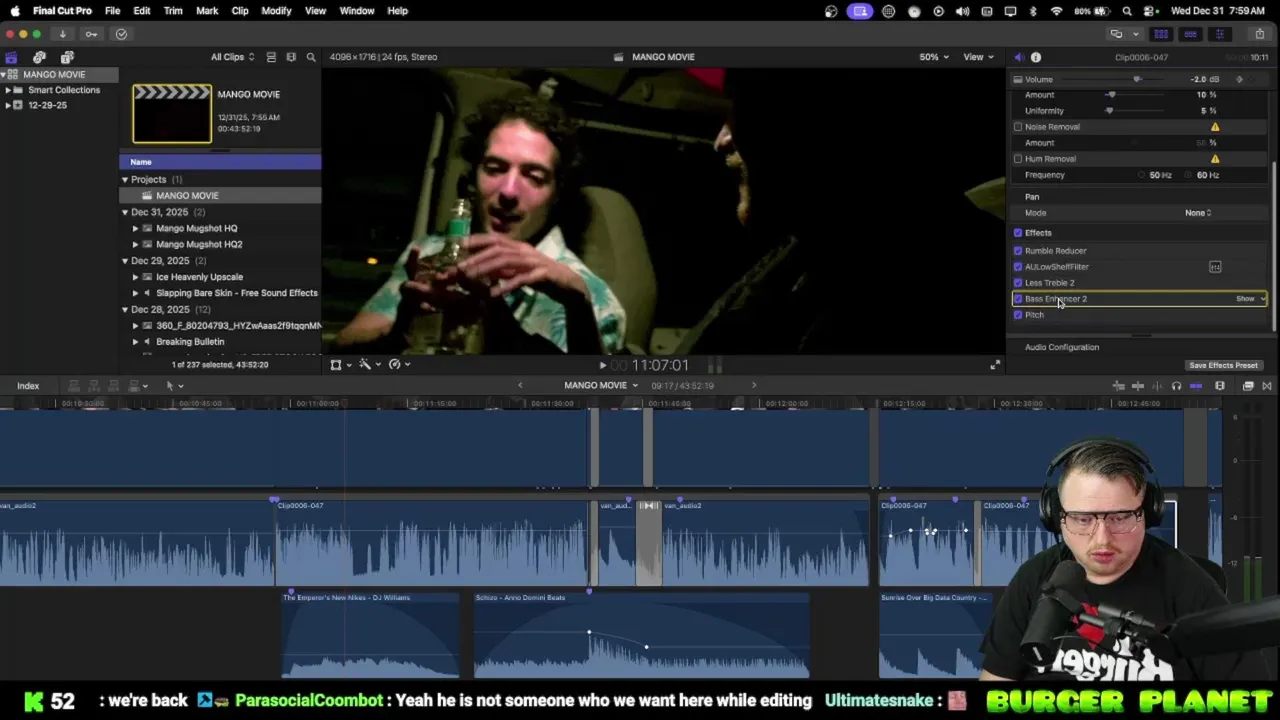This screenshot has width=1280, height=720.
Task: Enter full screen viewer playback
Action: tap(994, 365)
